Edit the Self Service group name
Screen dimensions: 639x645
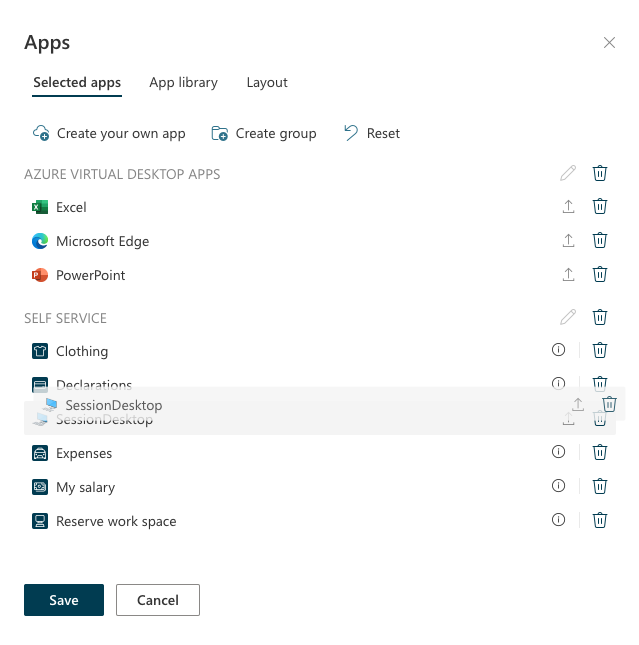(568, 317)
